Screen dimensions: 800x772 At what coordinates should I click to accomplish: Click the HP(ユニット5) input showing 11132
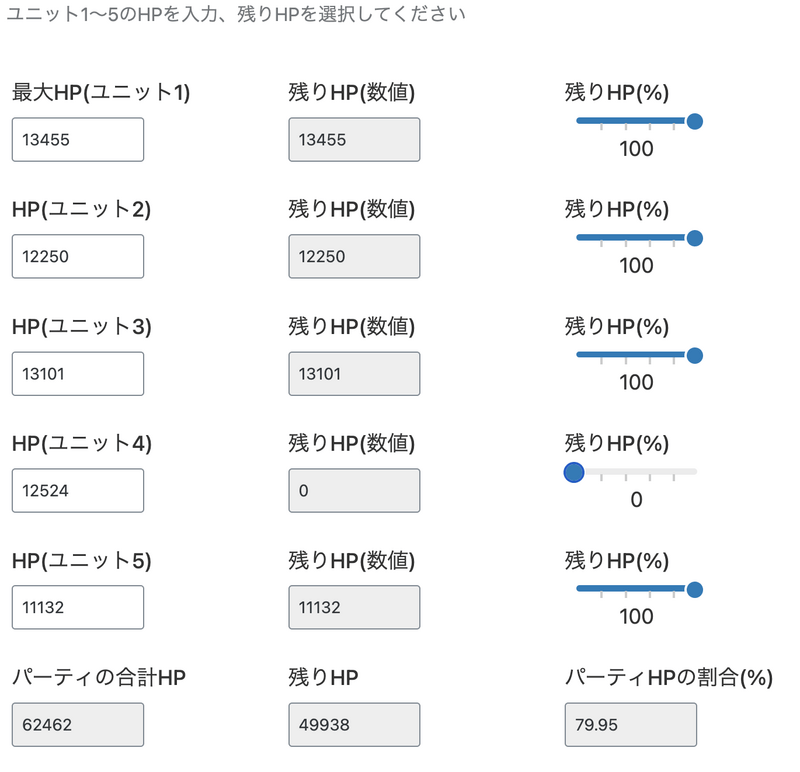tap(78, 608)
